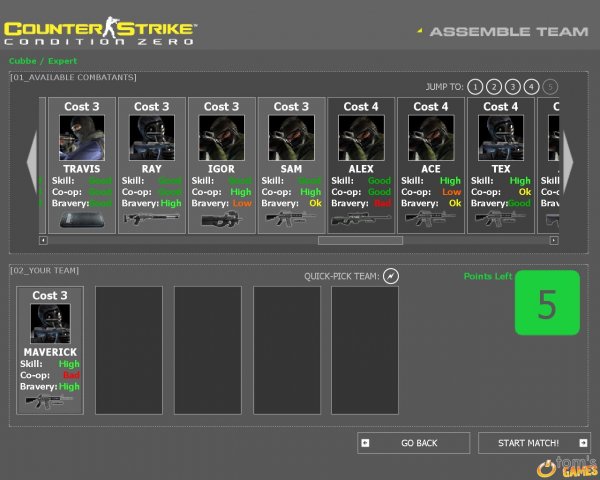Click the ALEX name label
The height and width of the screenshot is (480, 600).
pyautogui.click(x=361, y=169)
